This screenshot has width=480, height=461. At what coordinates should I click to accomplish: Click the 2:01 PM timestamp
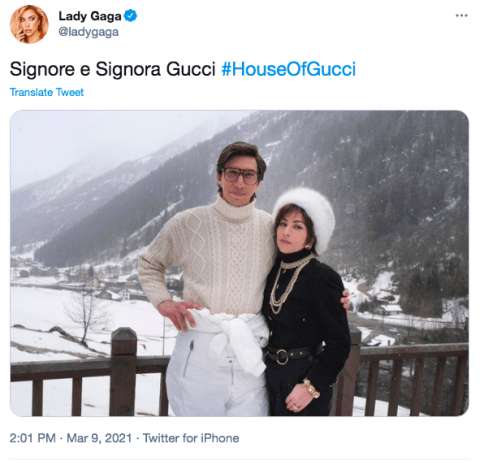pyautogui.click(x=33, y=438)
